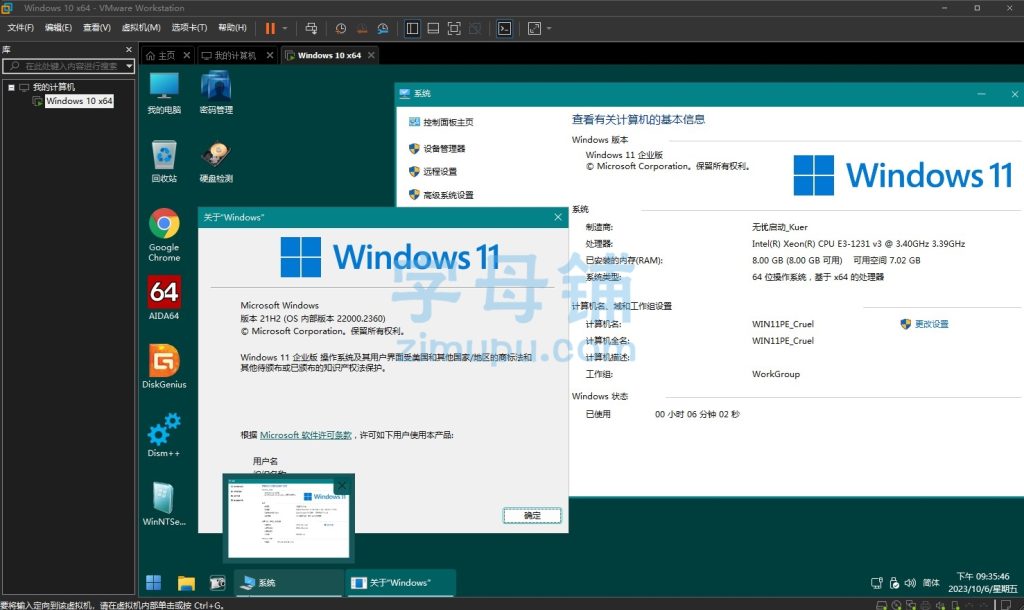Click the WIN11PE_Cruel computer name value
Screen dimensions: 1024x610
(x=782, y=324)
